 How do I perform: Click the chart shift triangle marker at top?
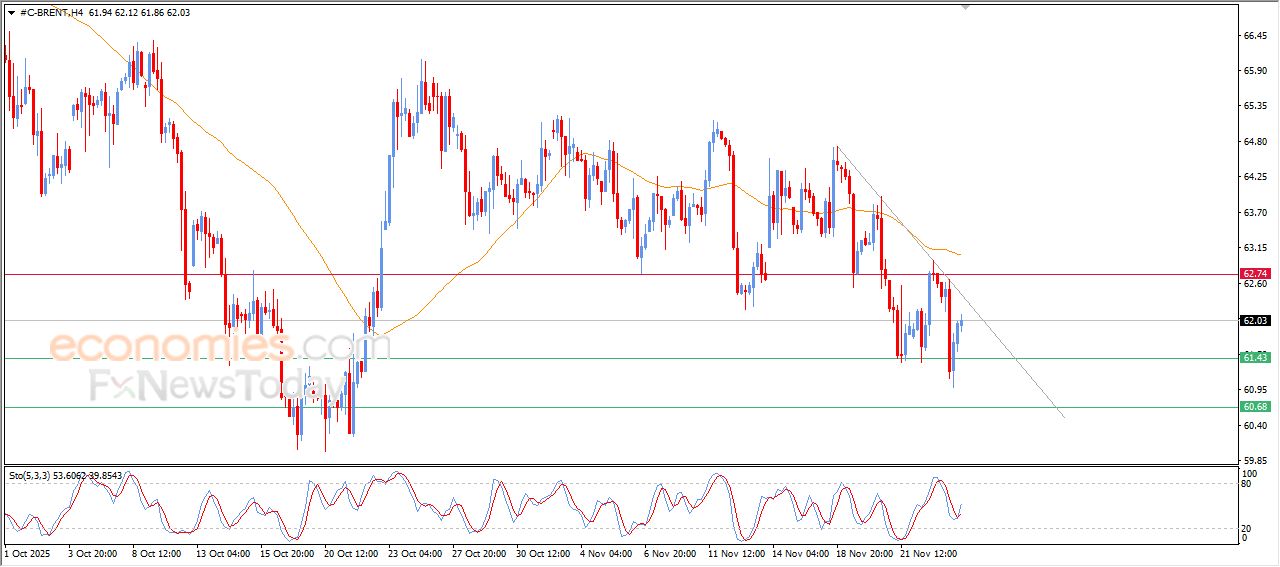(x=964, y=6)
